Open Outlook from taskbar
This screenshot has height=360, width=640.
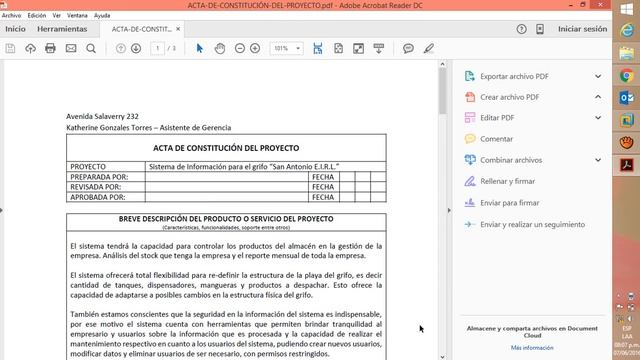[627, 98]
